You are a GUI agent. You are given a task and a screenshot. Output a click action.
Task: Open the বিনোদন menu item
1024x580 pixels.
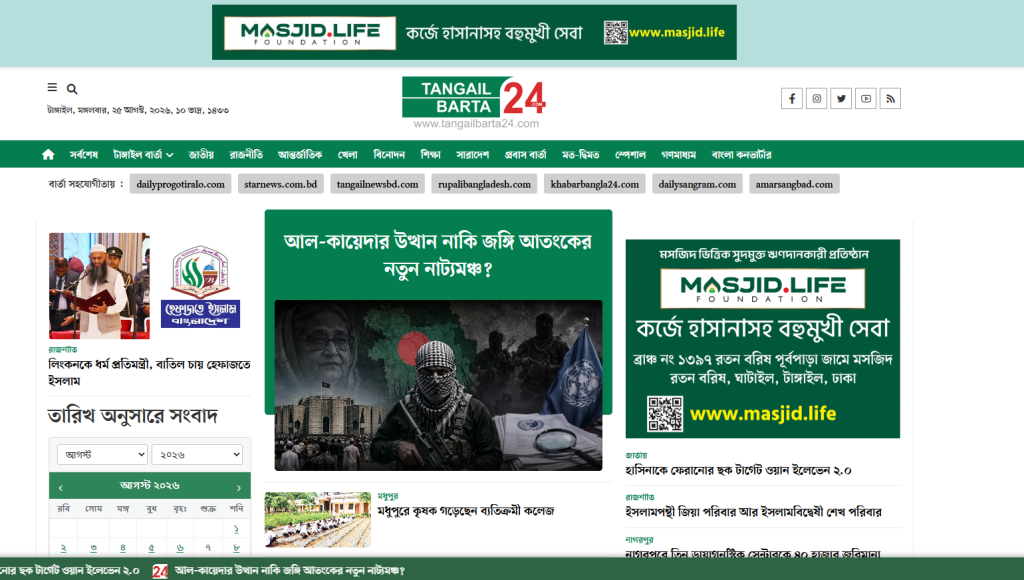389,155
